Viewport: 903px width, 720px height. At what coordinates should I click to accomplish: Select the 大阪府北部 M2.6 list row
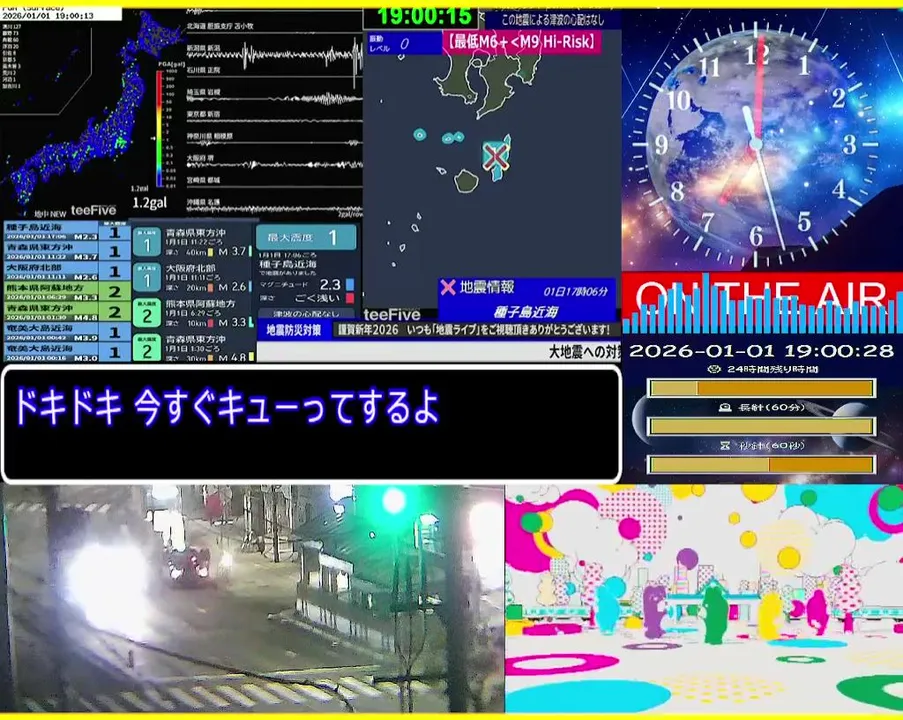pyautogui.click(x=67, y=271)
